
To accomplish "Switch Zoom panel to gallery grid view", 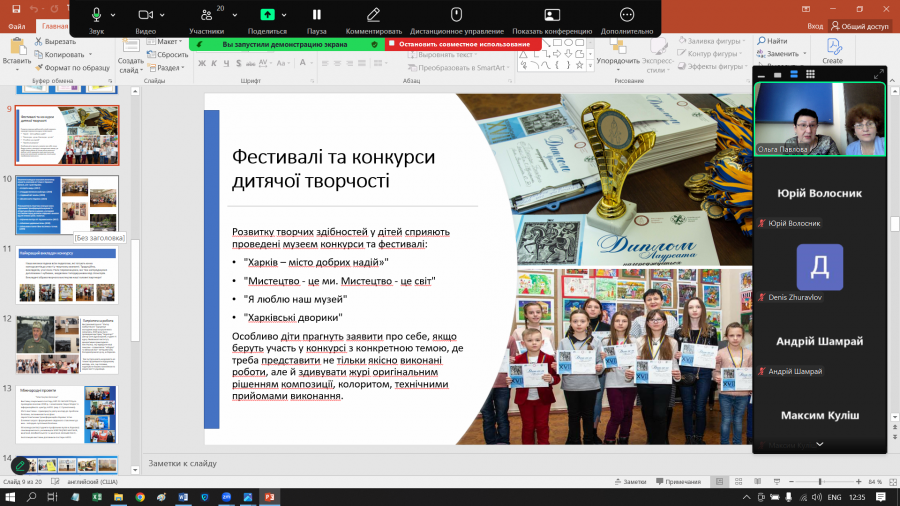I will click(810, 74).
